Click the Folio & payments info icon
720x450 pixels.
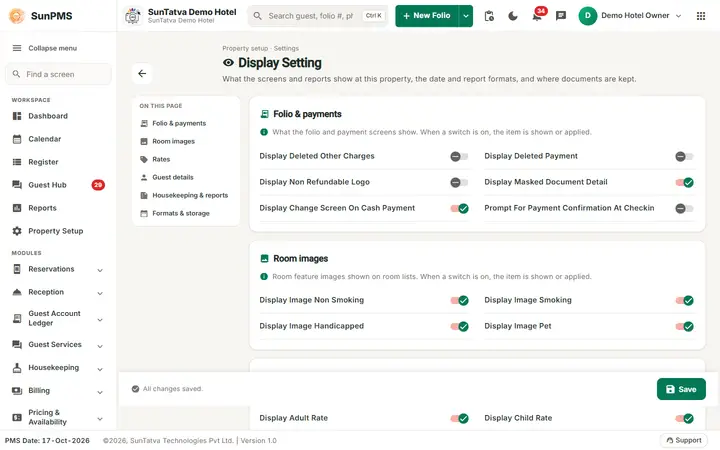[264, 132]
